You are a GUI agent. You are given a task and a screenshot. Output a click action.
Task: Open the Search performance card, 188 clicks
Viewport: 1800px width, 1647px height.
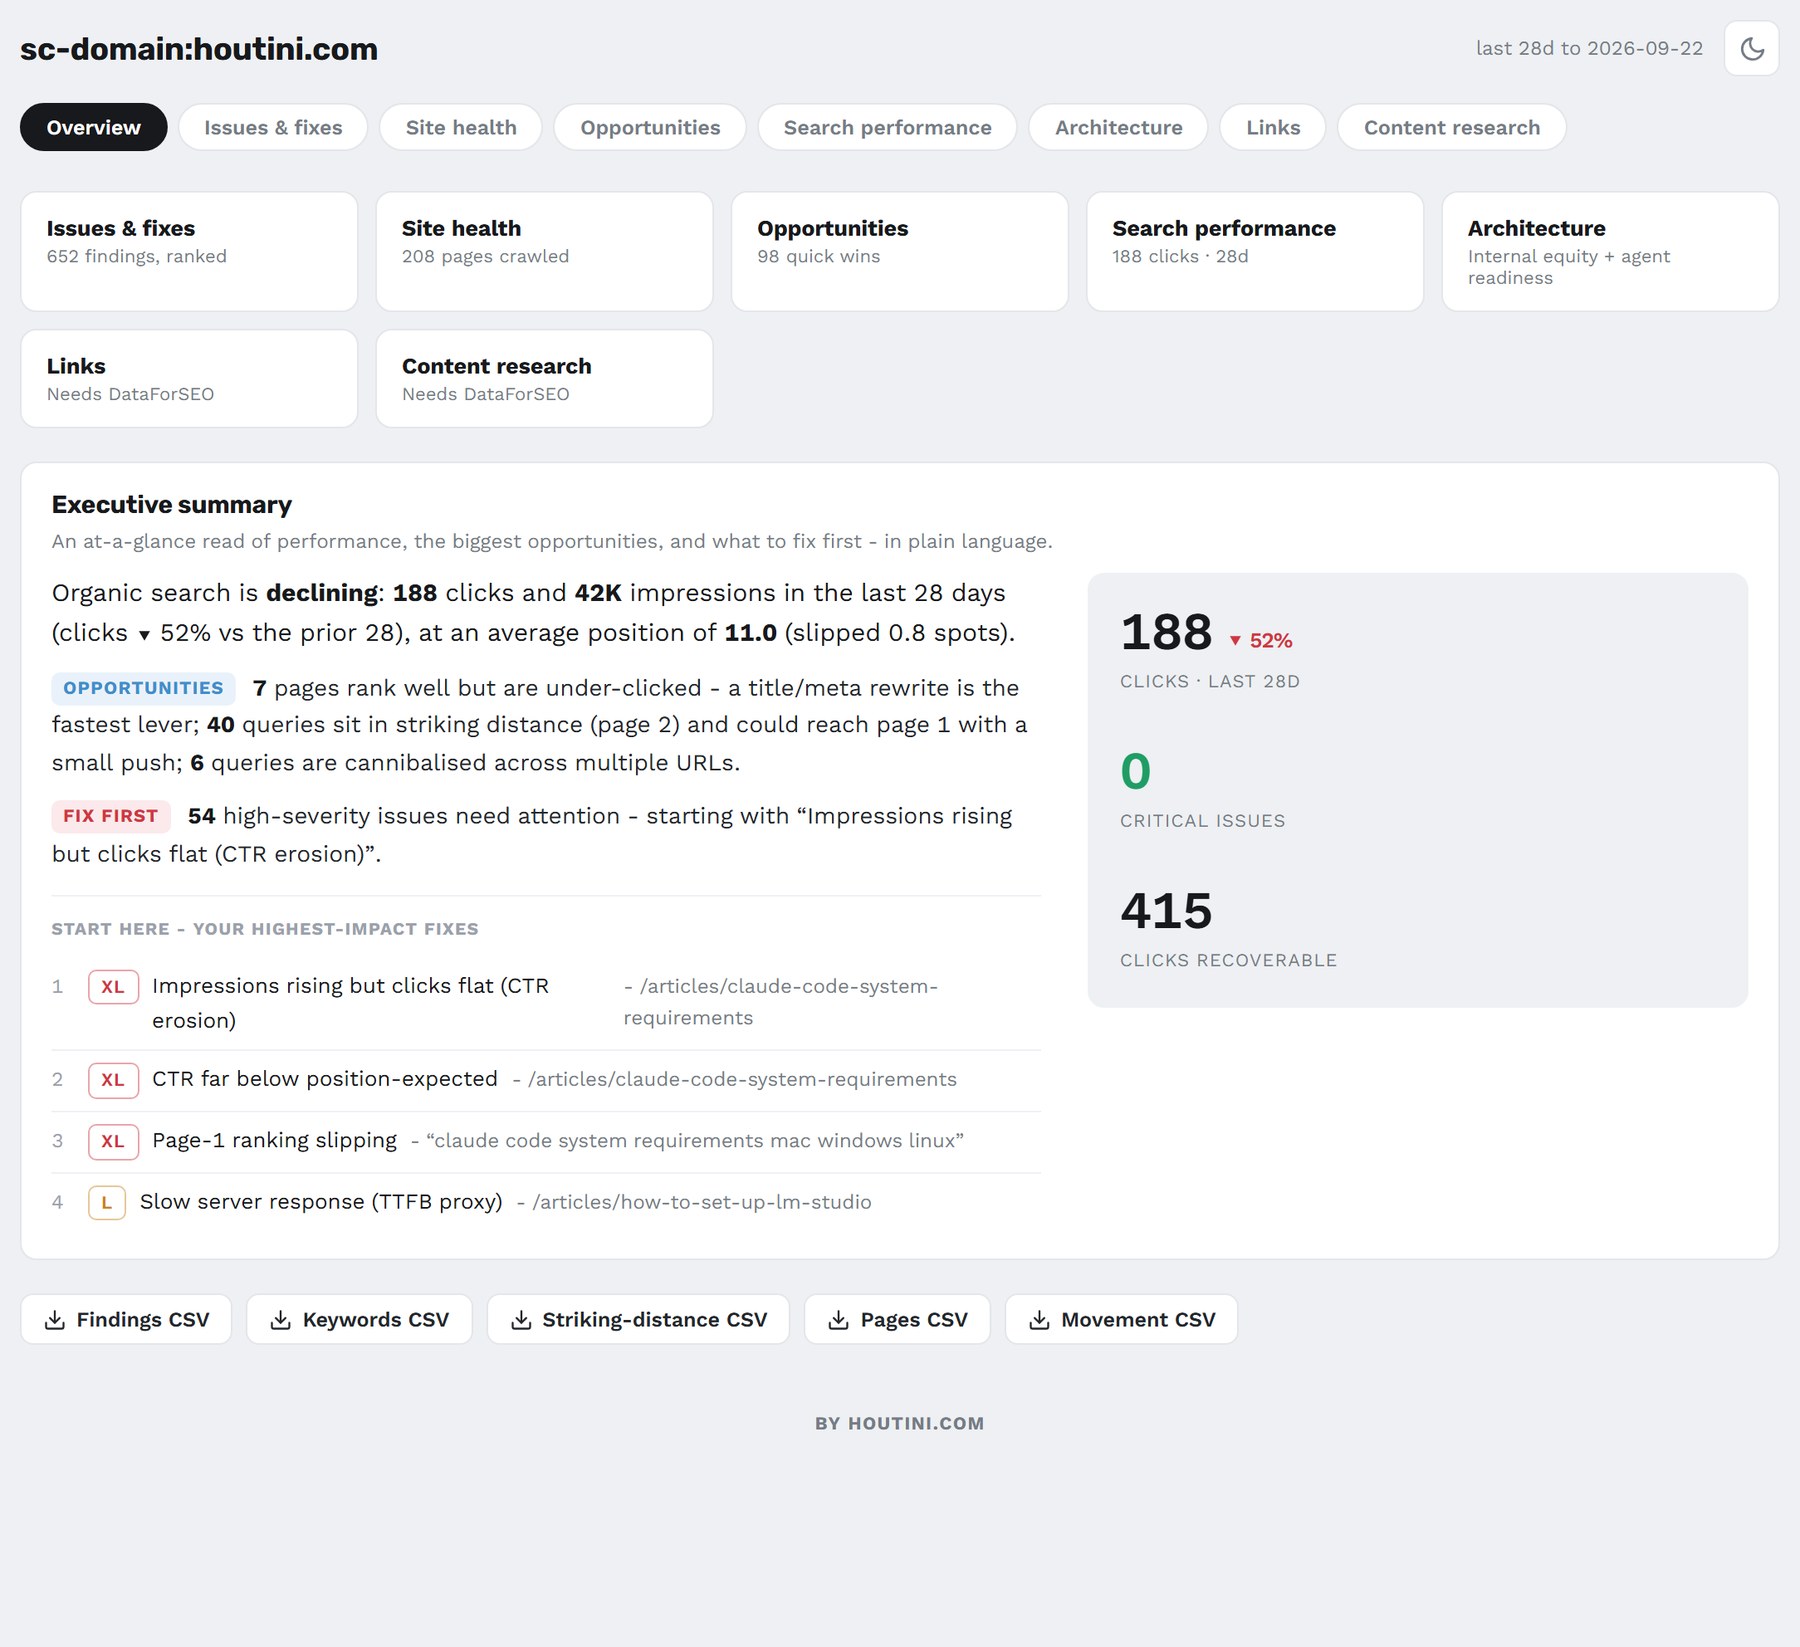tap(1255, 251)
